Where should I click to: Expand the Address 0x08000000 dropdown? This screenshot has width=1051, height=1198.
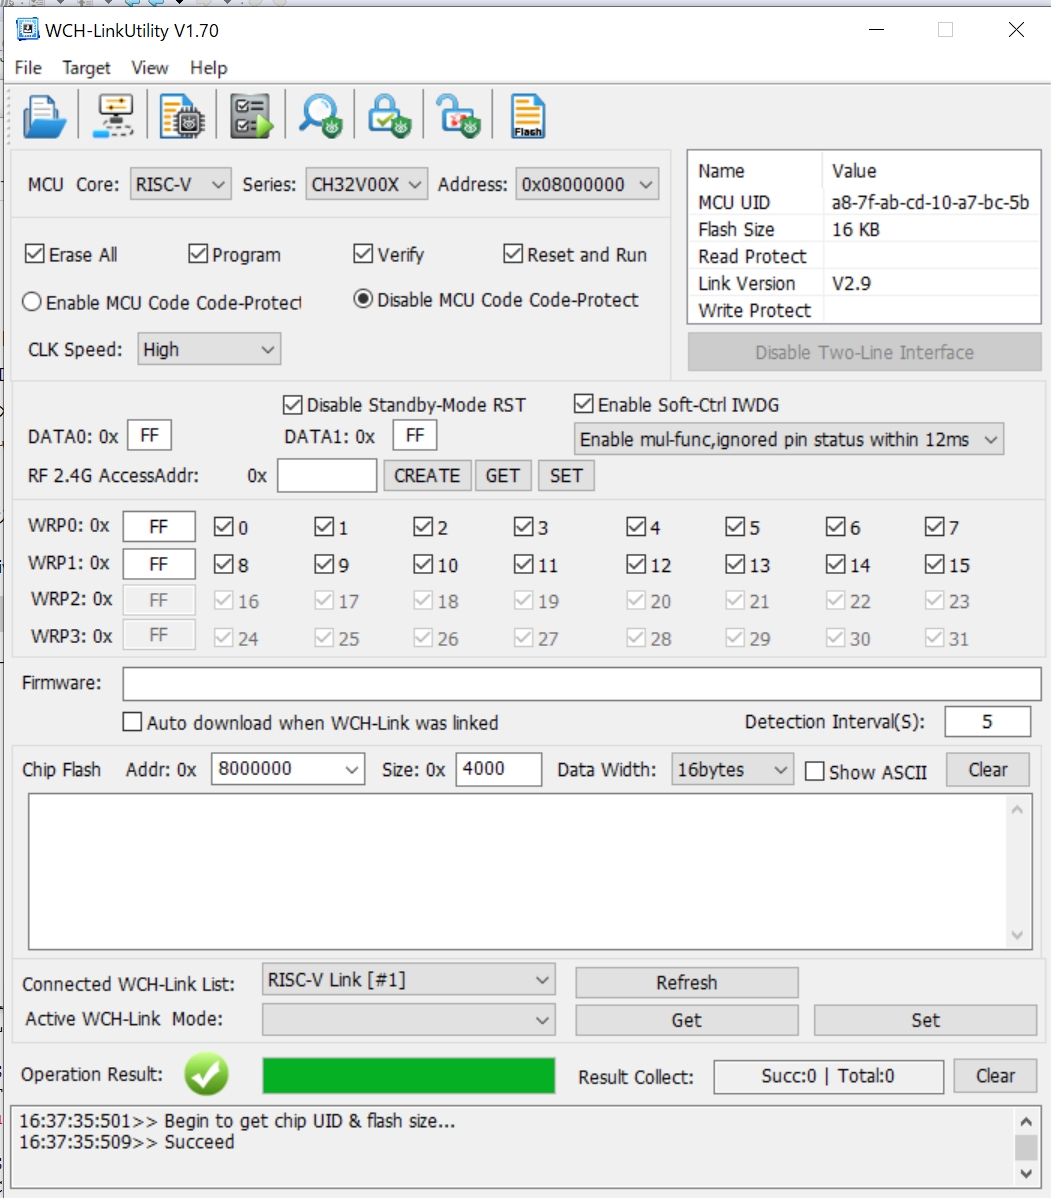click(587, 184)
